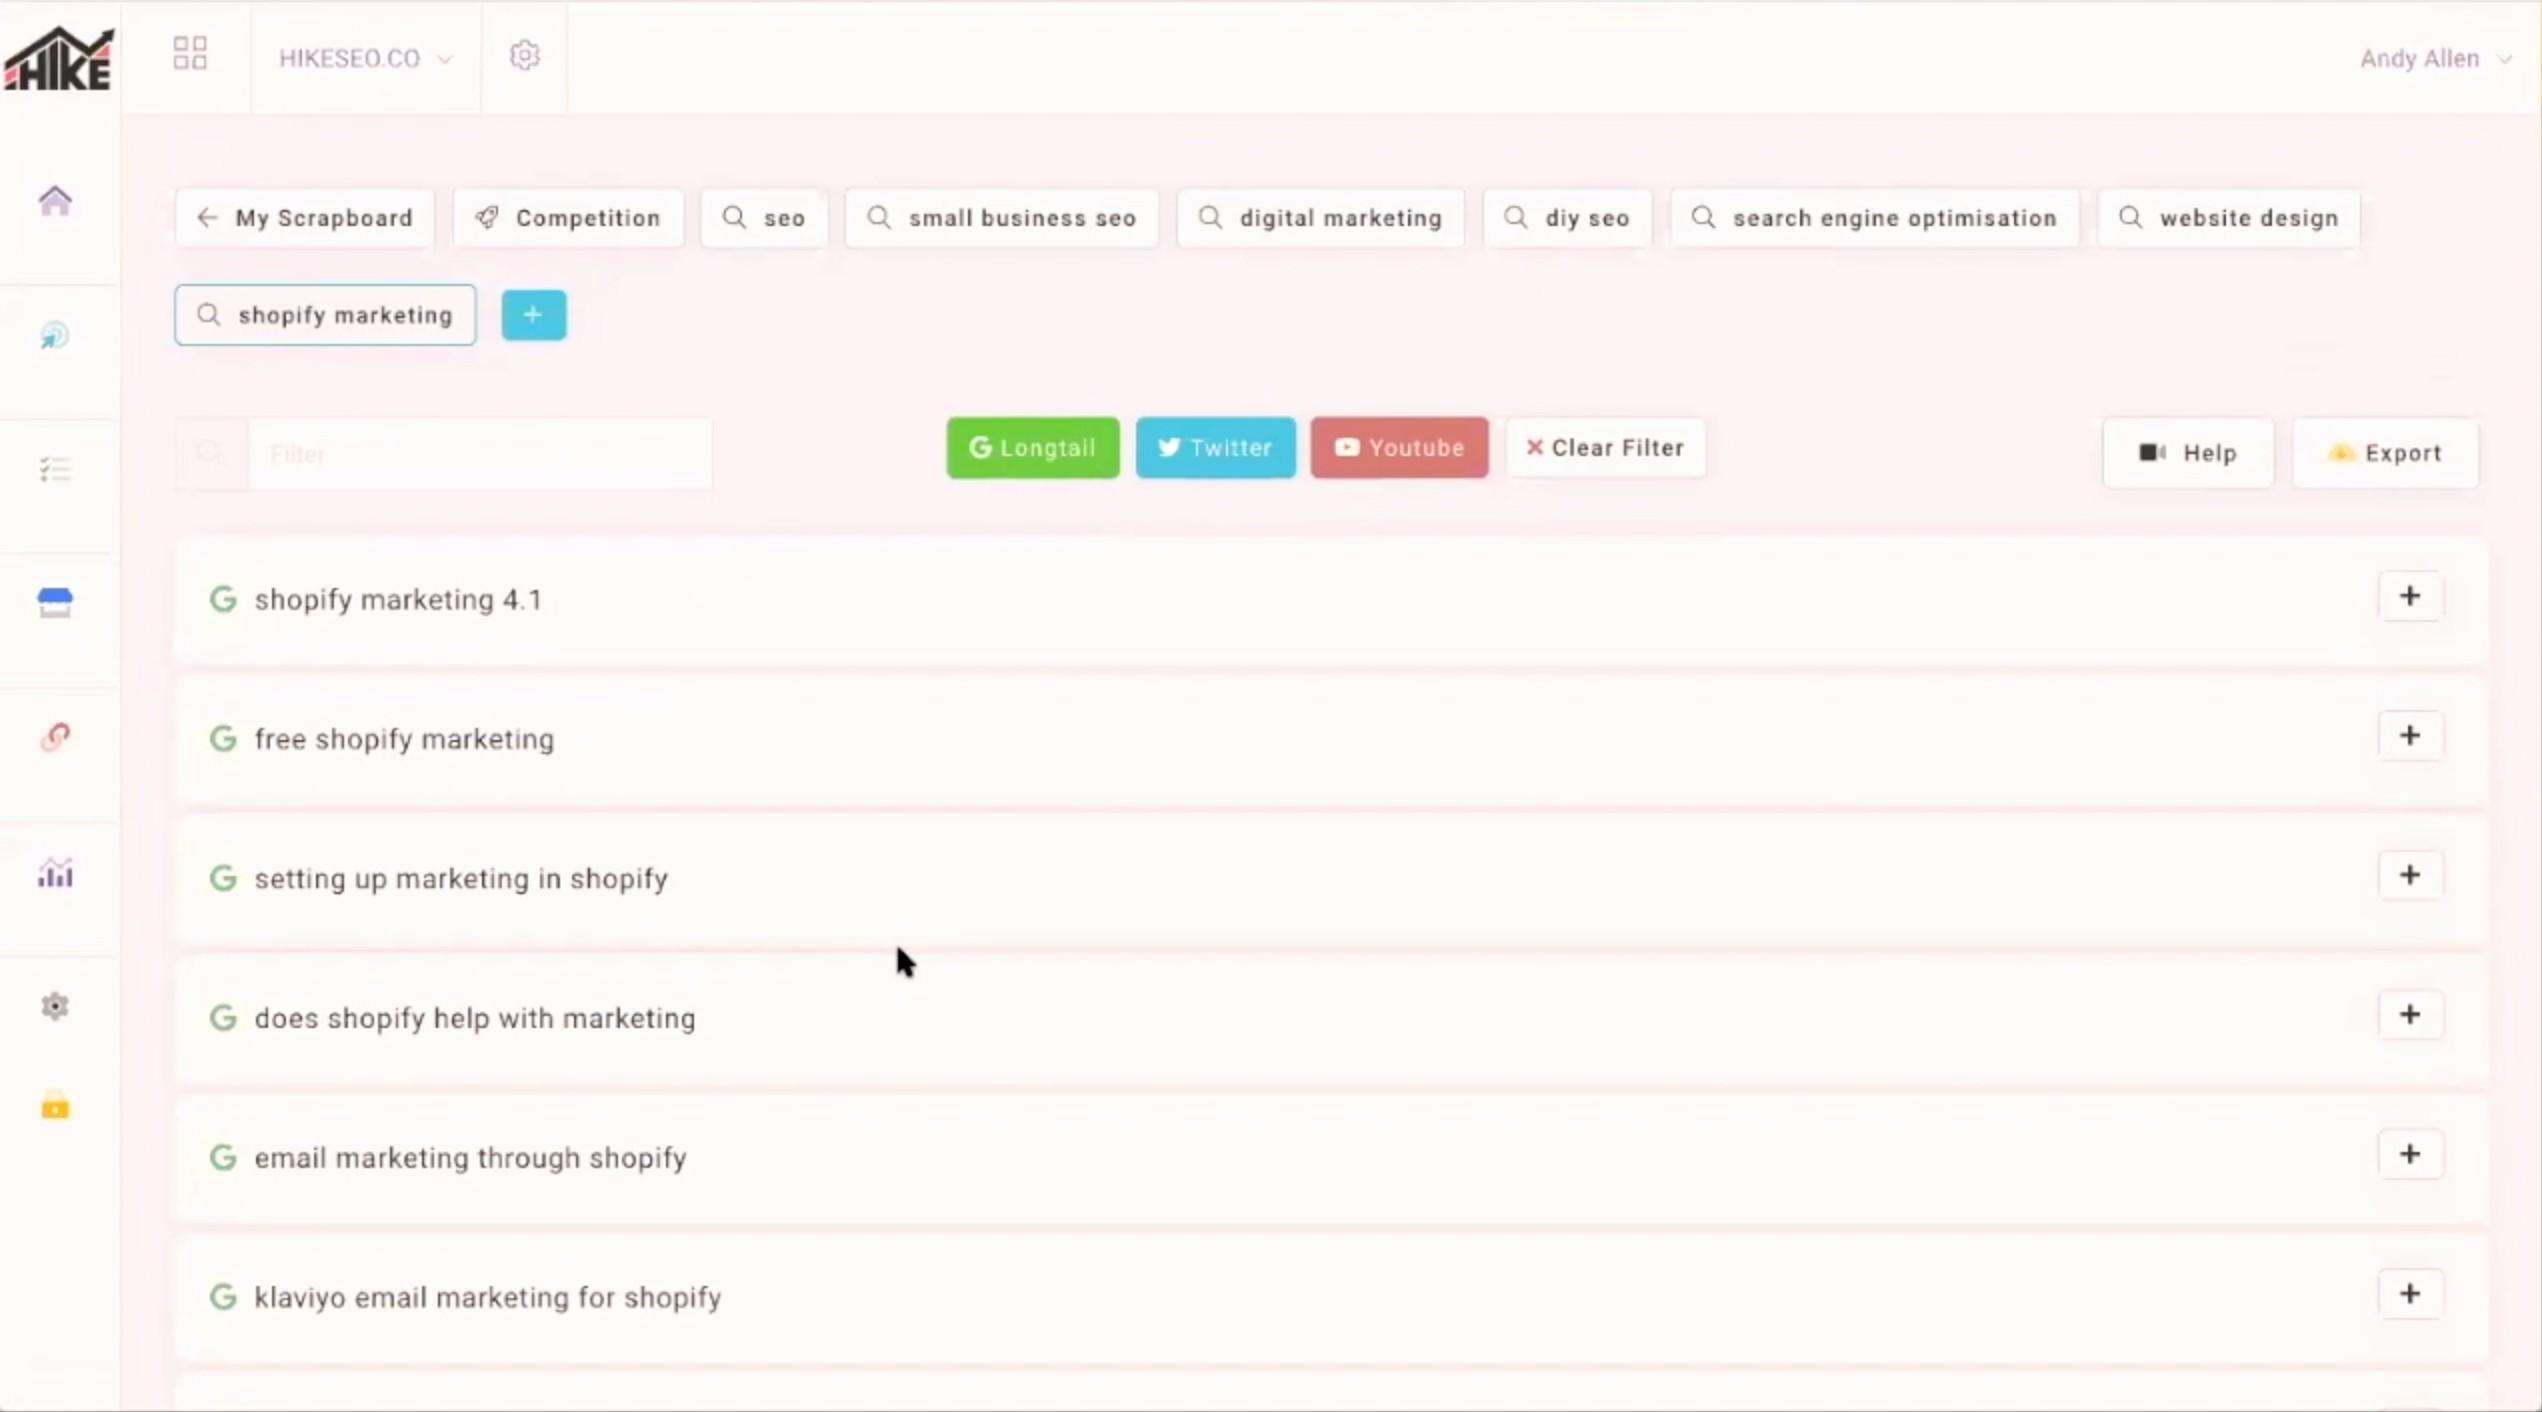Select the 'diy seo' tab
The width and height of the screenshot is (2542, 1412).
pos(1567,218)
